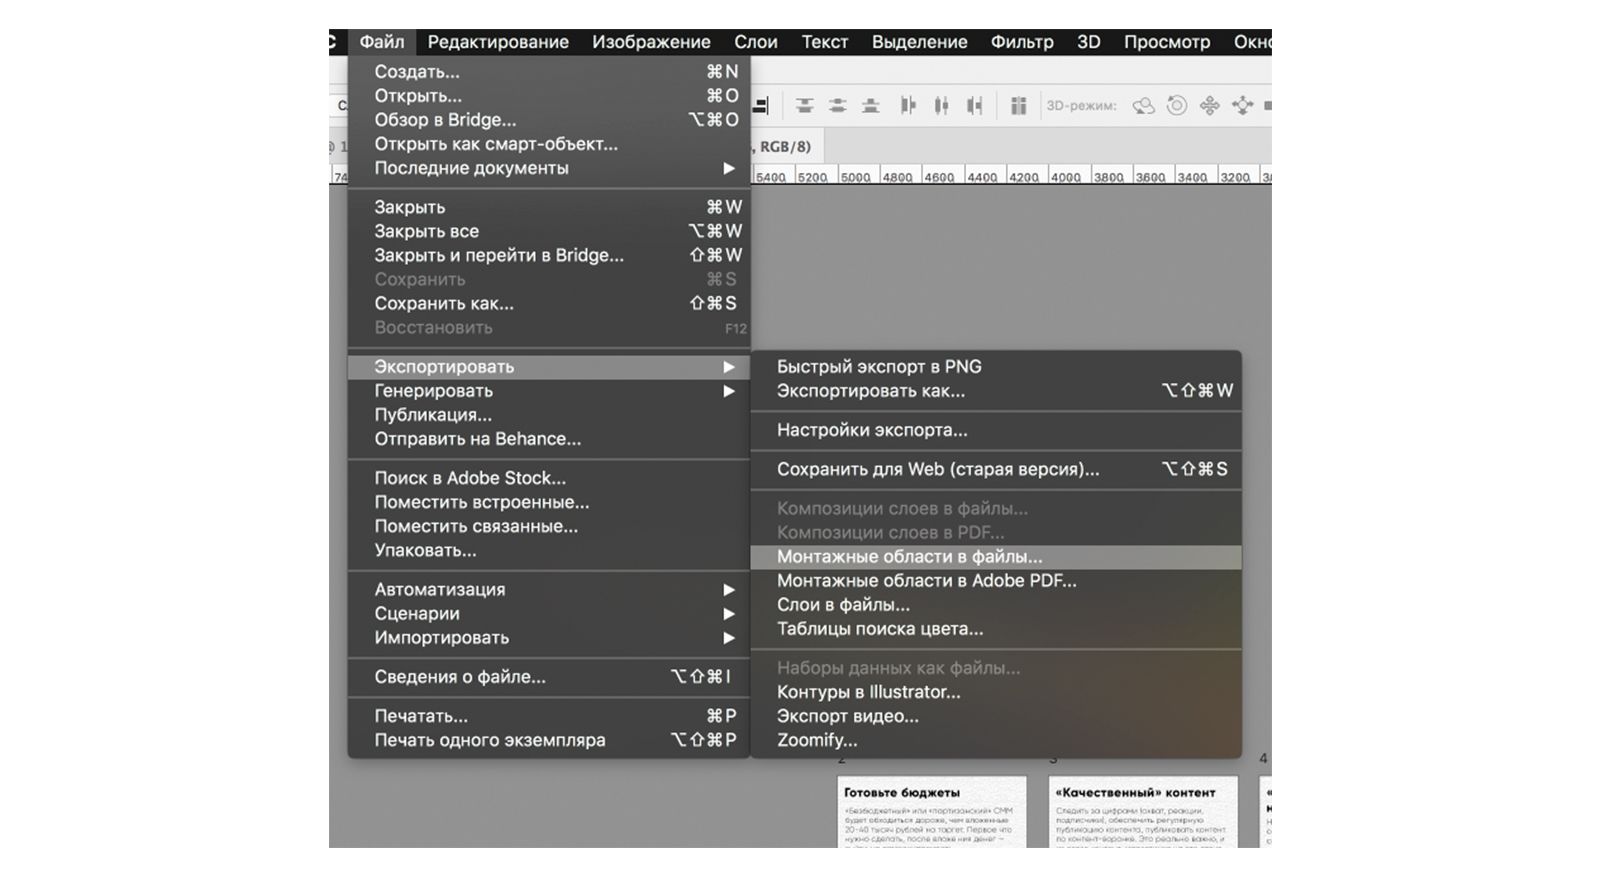Choose Открыть... menu item
The height and width of the screenshot is (876, 1600).
pyautogui.click(x=549, y=96)
